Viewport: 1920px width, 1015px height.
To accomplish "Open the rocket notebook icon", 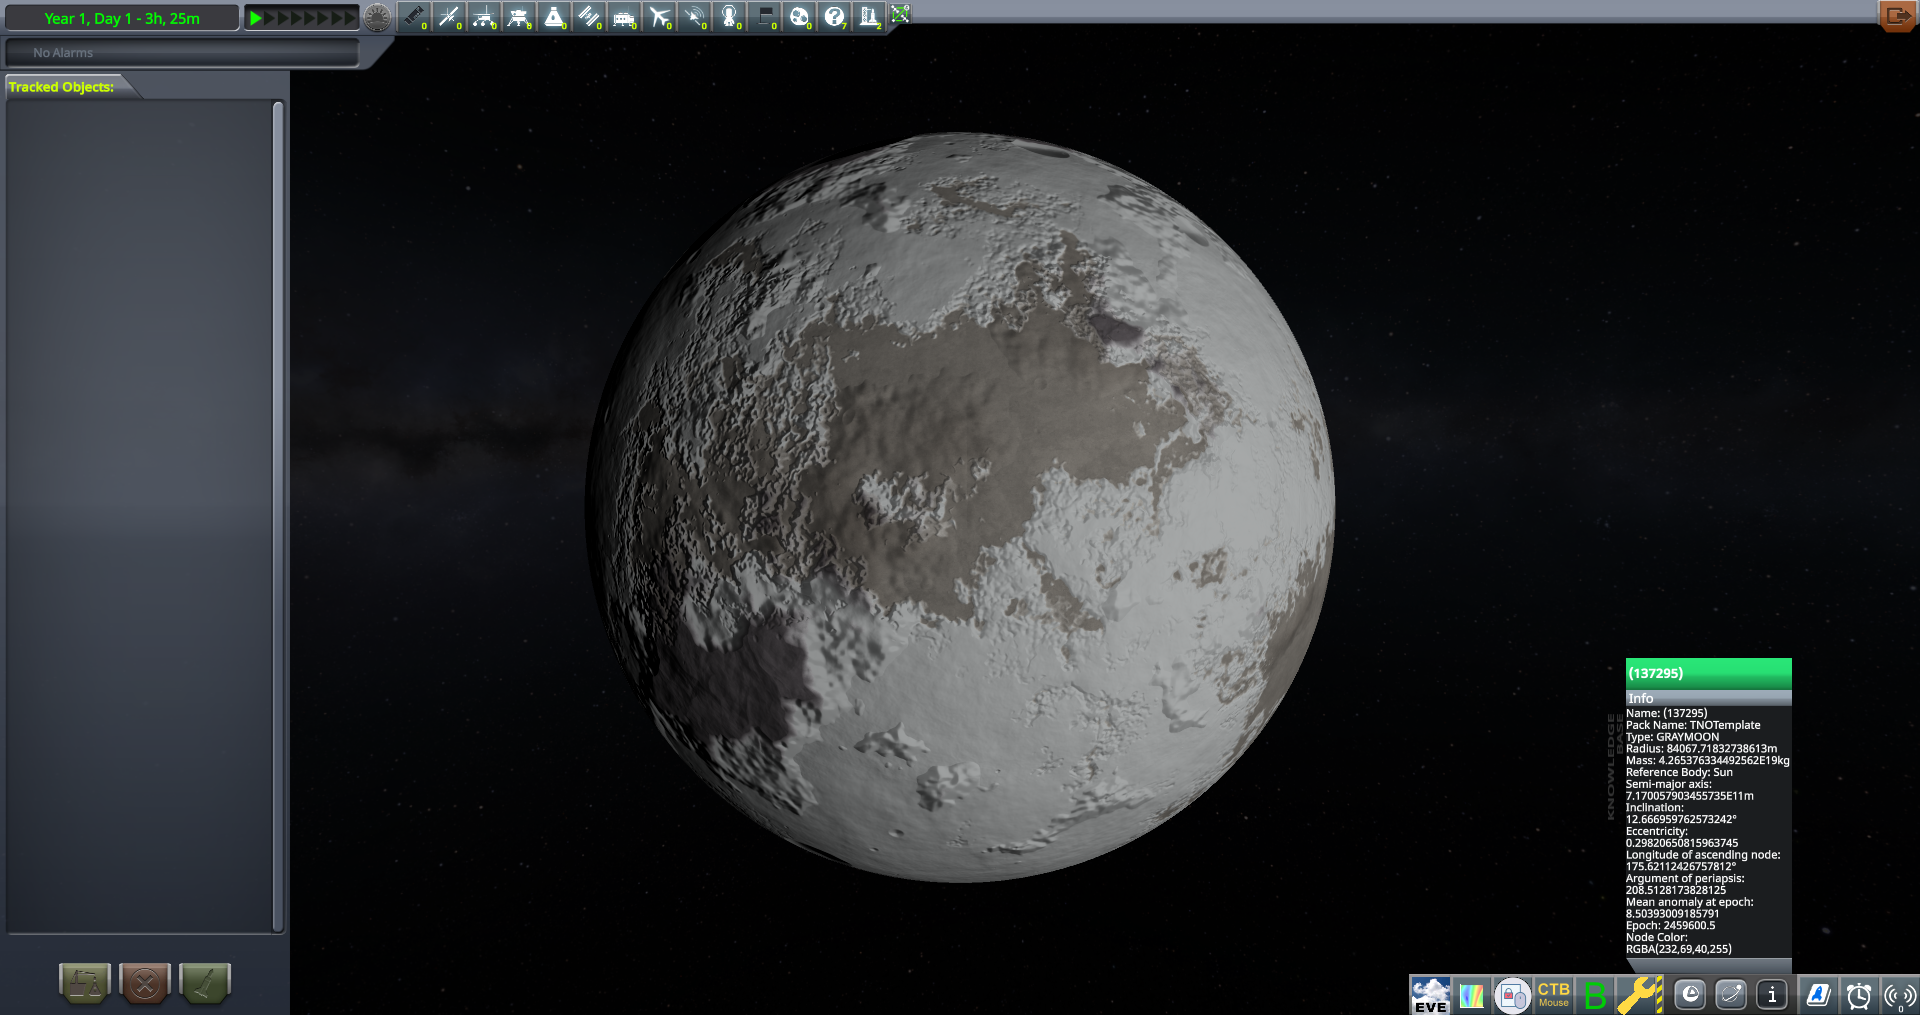I will (1817, 995).
